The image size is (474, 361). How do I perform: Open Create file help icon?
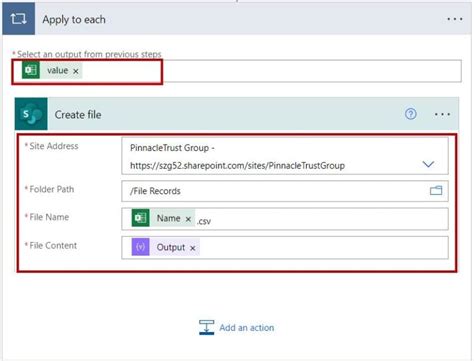(x=411, y=114)
